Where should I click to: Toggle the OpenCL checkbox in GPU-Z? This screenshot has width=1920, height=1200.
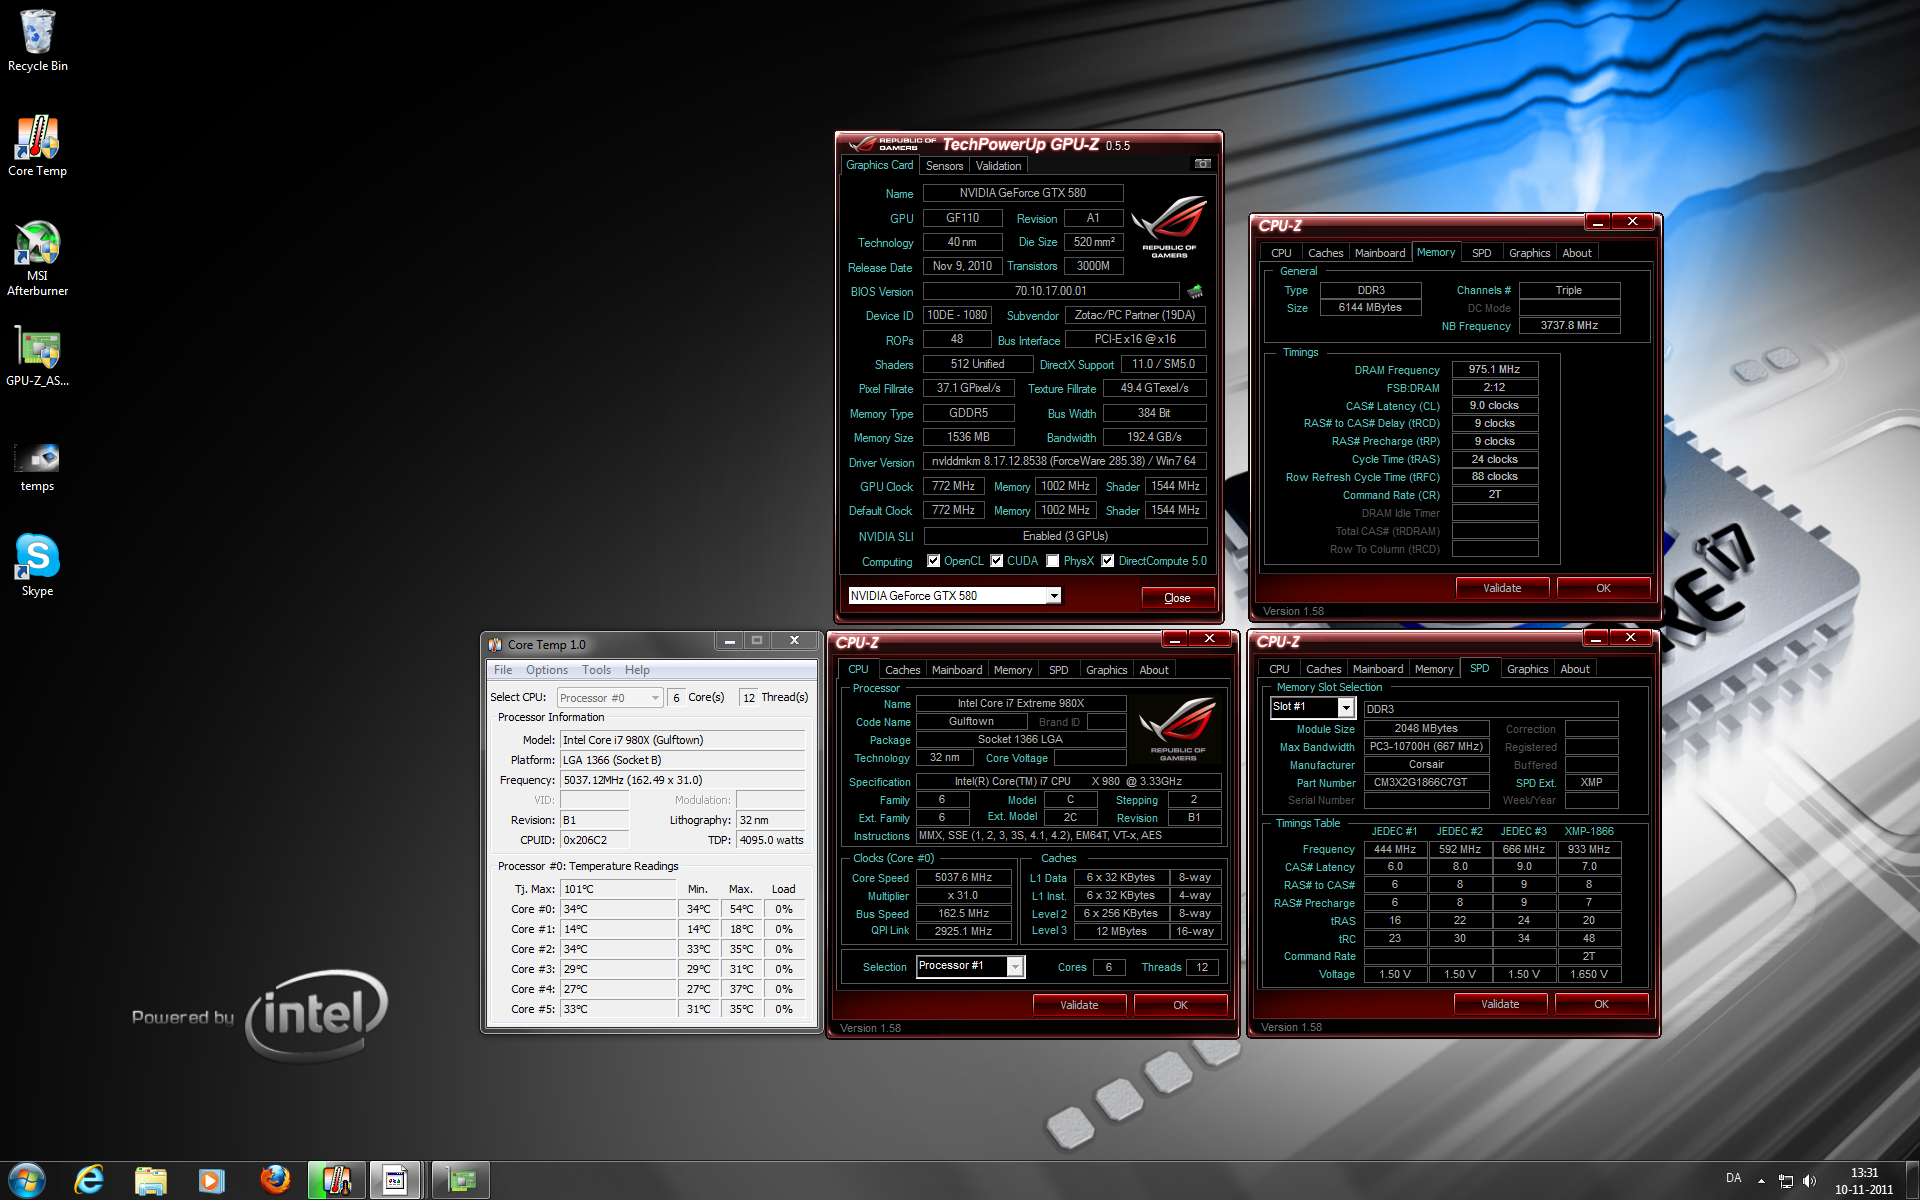click(x=933, y=561)
